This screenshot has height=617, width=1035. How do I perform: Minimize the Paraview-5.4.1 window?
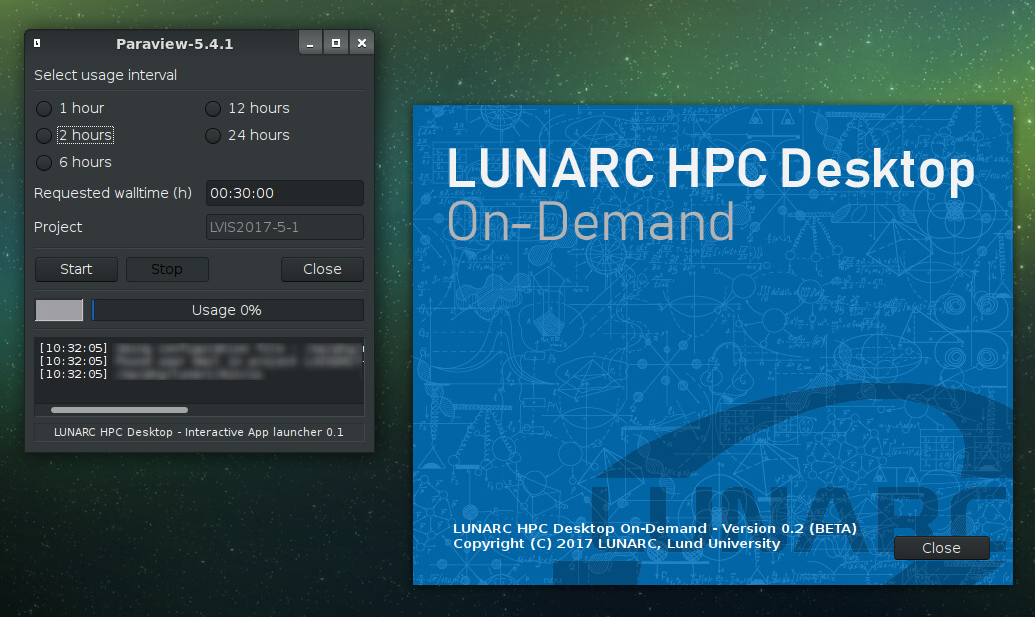click(x=310, y=44)
